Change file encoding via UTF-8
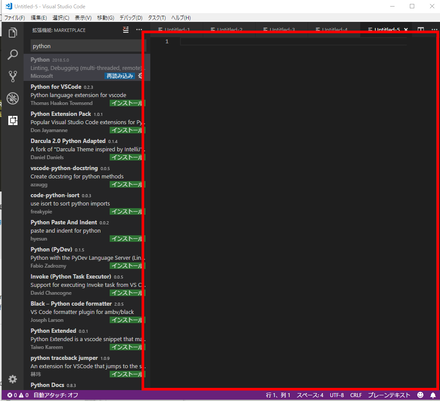 click(337, 395)
